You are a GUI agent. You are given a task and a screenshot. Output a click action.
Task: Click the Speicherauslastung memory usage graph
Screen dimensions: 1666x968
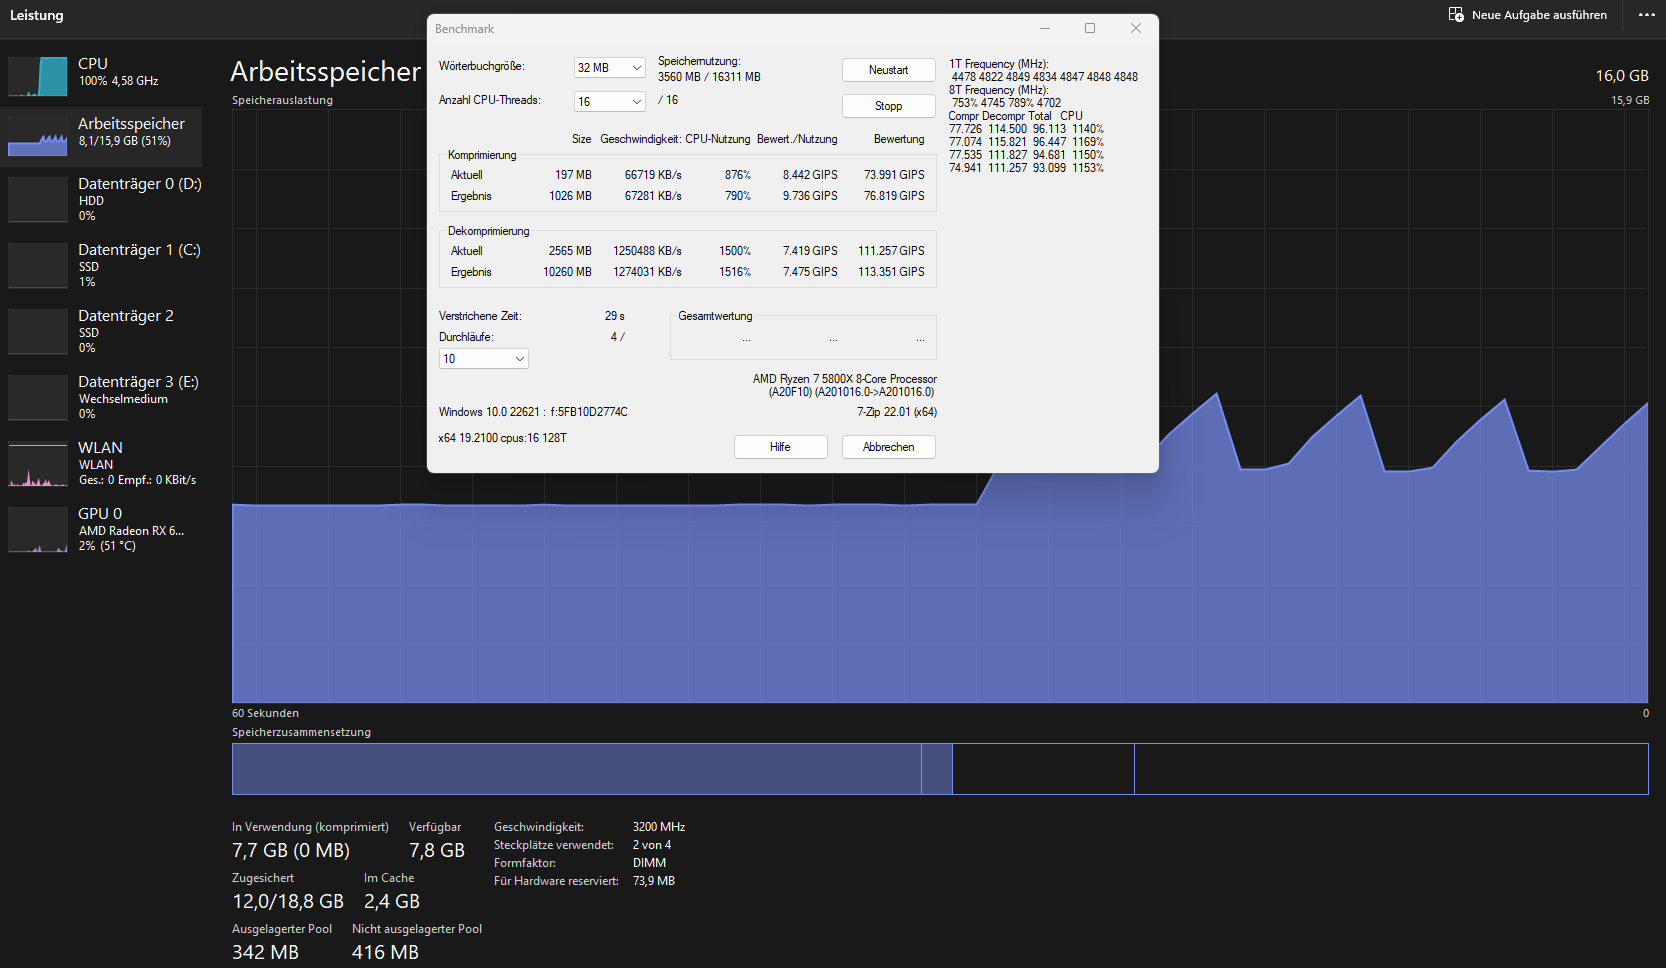(940, 406)
